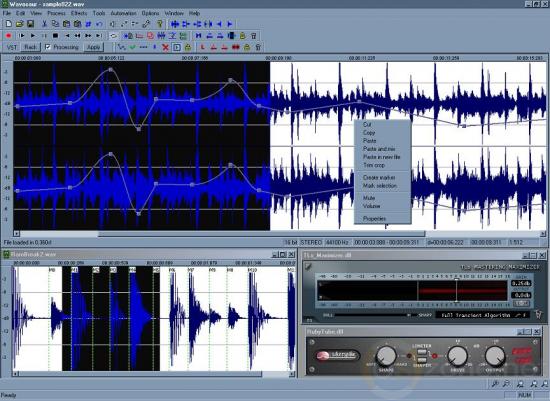The height and width of the screenshot is (401, 550).
Task: Toggle loop playback icon
Action: [113, 36]
